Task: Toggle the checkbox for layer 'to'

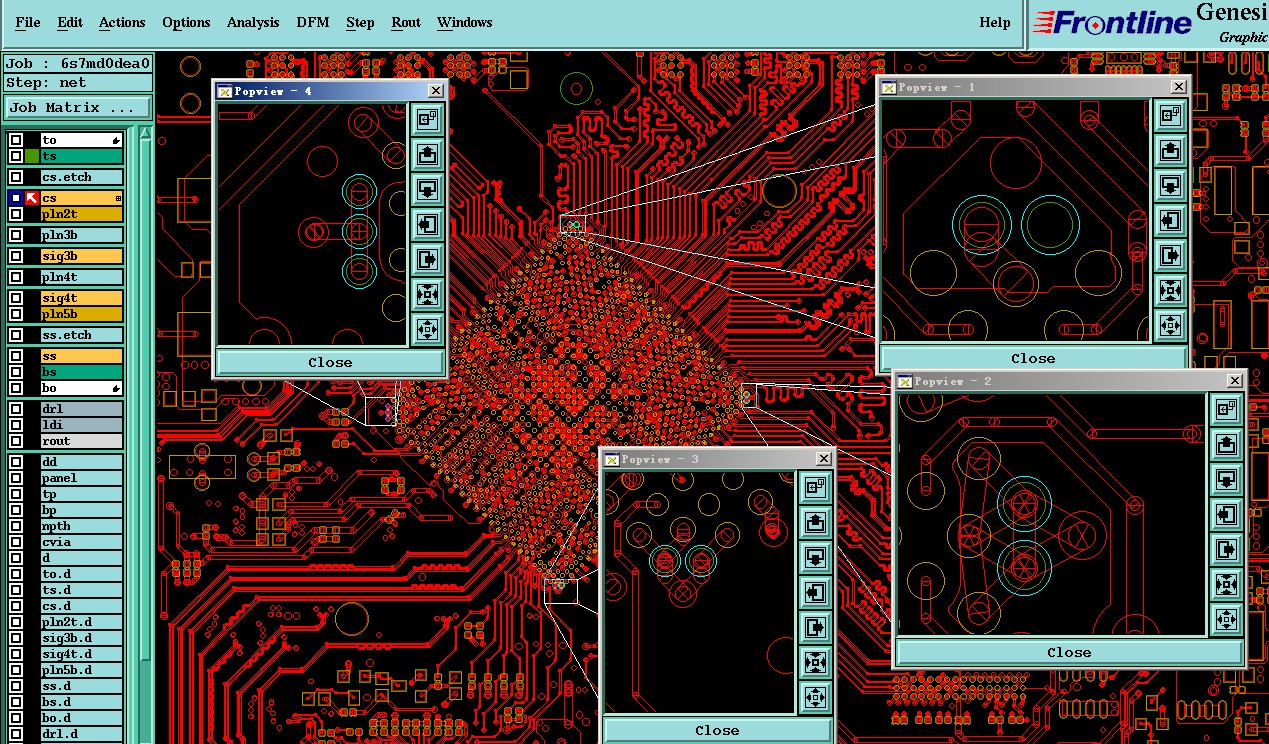Action: 16,140
